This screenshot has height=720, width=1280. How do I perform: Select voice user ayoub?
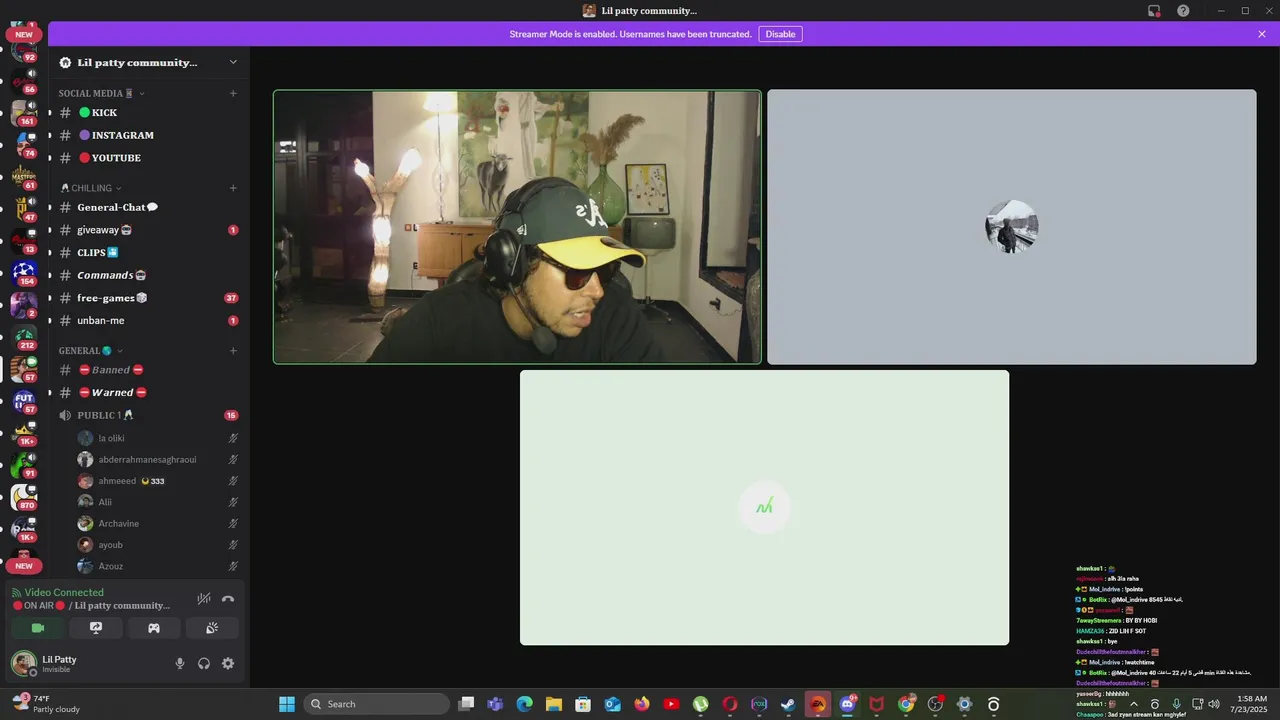(158, 545)
